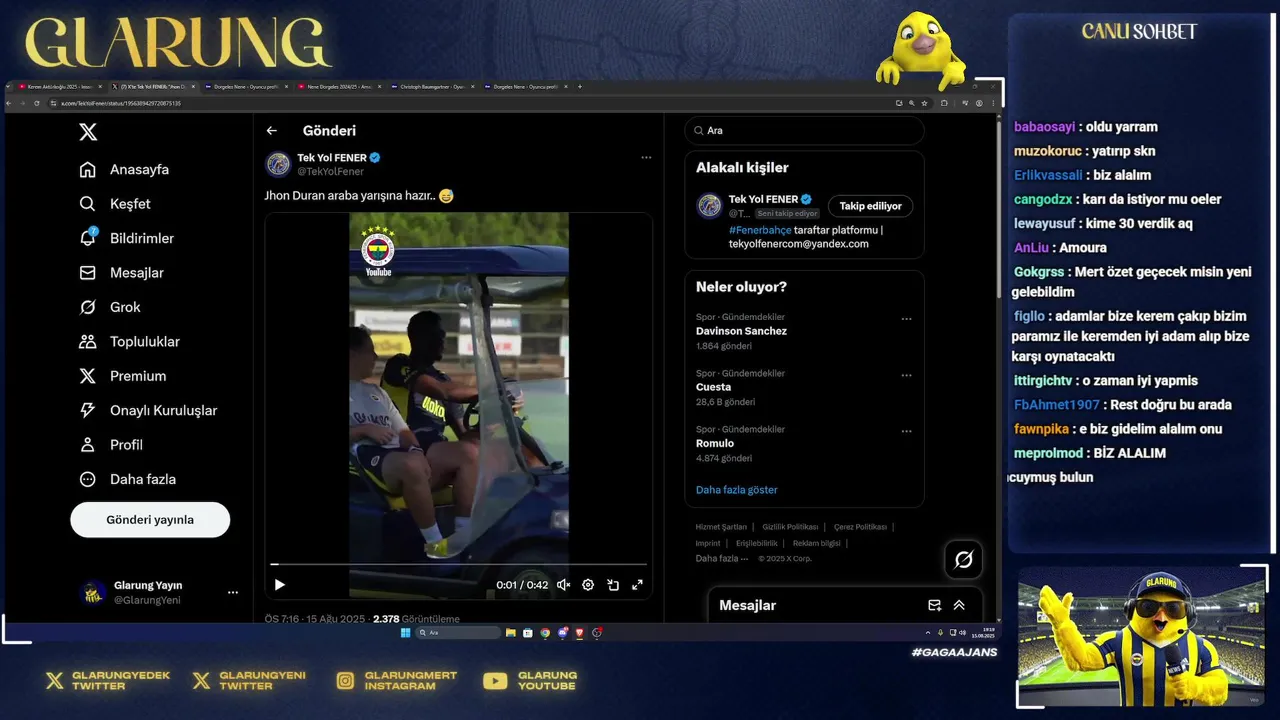Viewport: 1280px width, 720px height.
Task: Show hidden system tray icons
Action: click(928, 633)
